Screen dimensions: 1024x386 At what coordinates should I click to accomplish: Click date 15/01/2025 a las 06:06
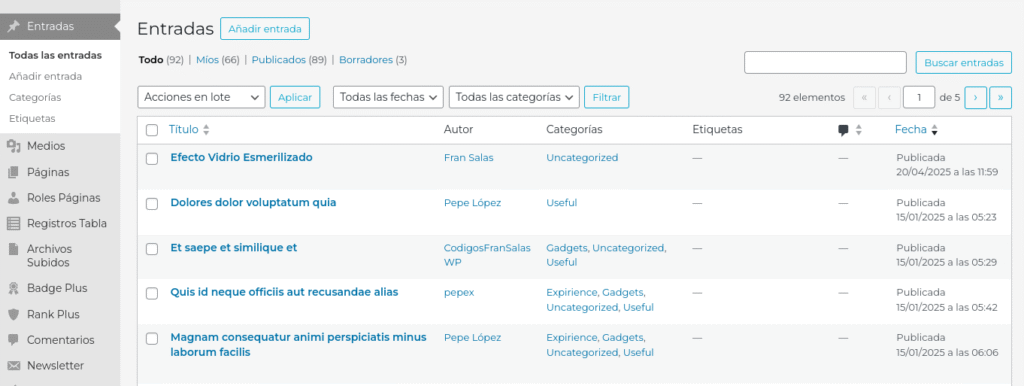tap(947, 353)
